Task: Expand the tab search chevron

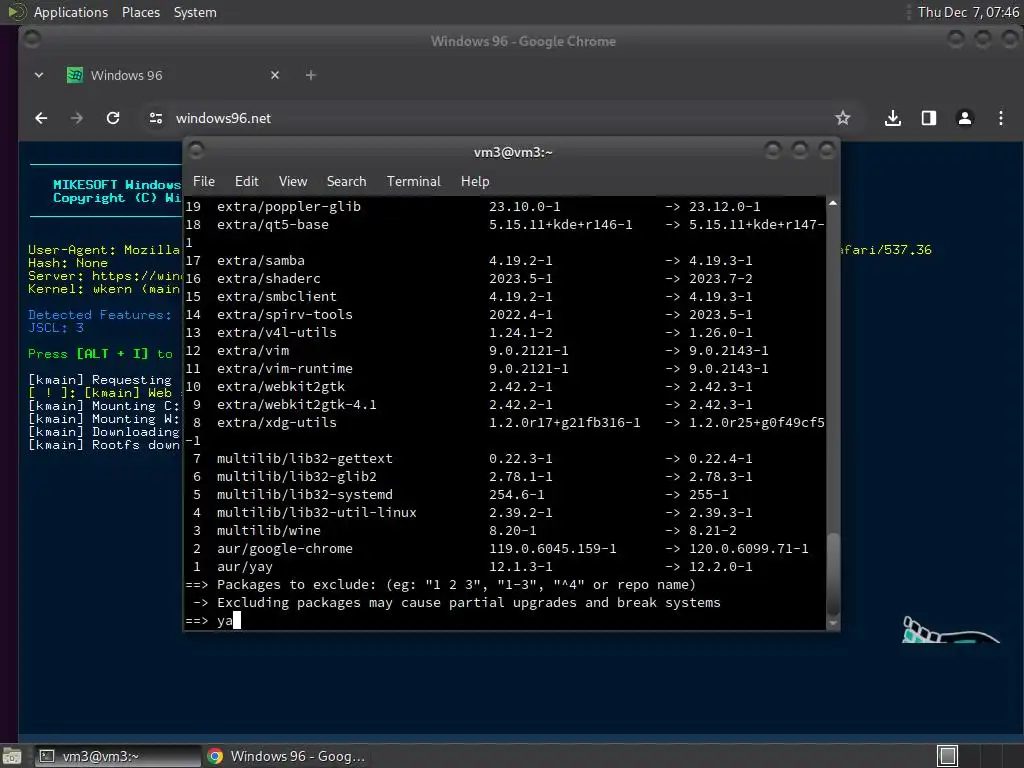Action: (39, 75)
